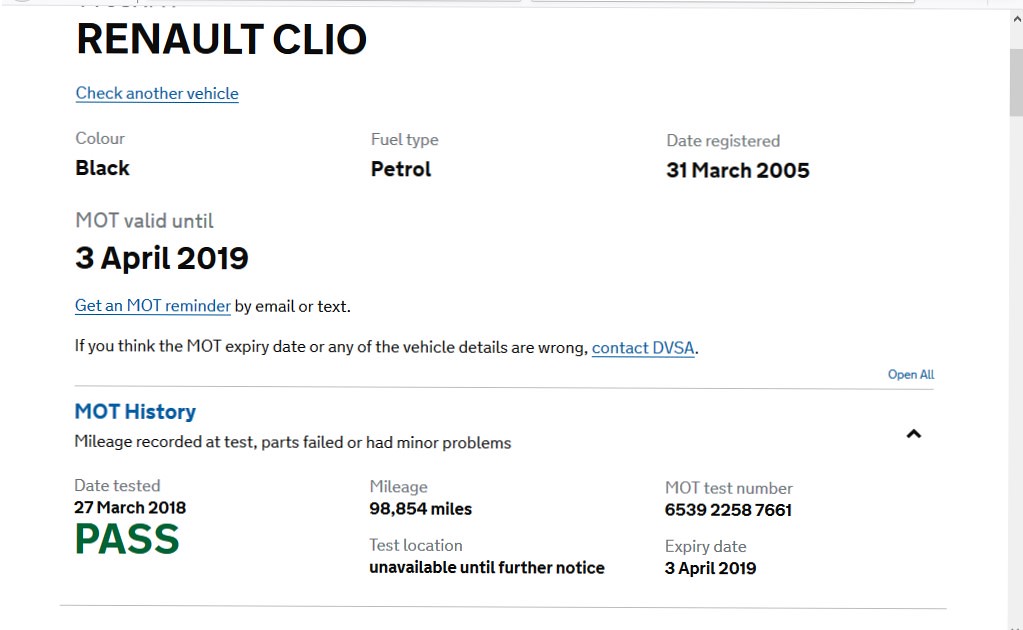
Task: Follow the Get an MOT reminder link
Action: [x=153, y=306]
